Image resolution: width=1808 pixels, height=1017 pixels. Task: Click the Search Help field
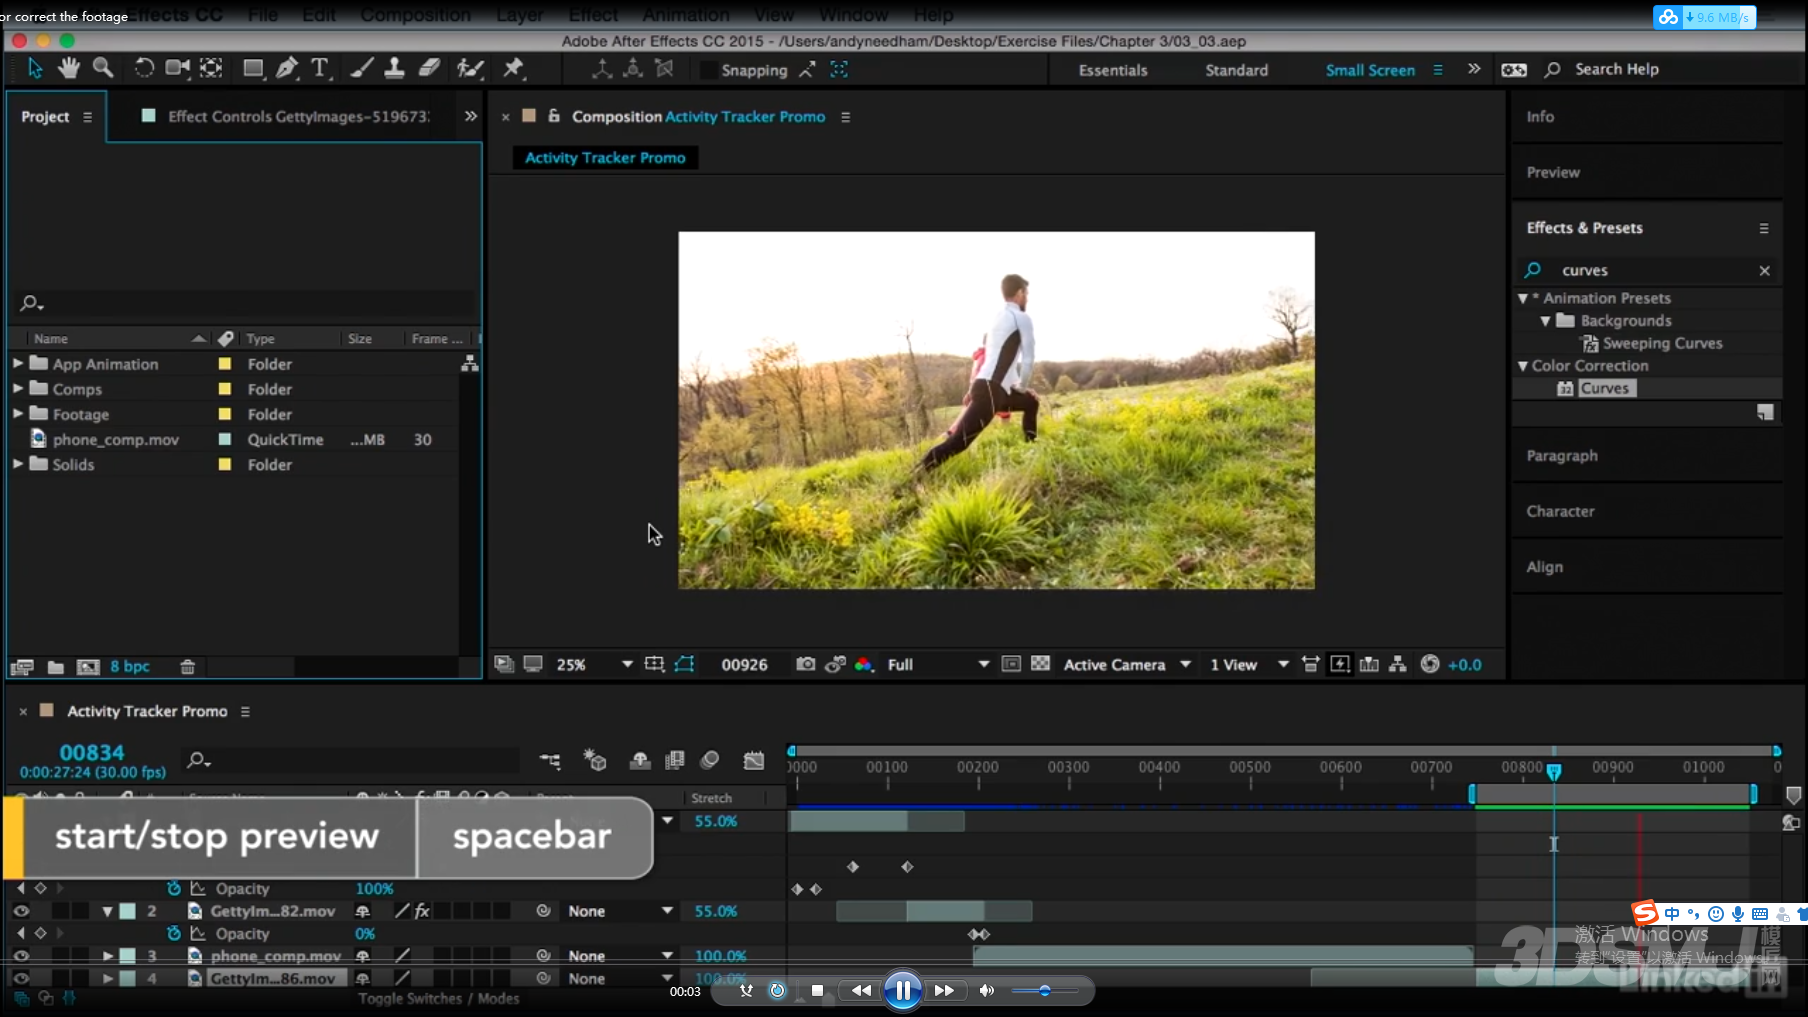[1616, 69]
